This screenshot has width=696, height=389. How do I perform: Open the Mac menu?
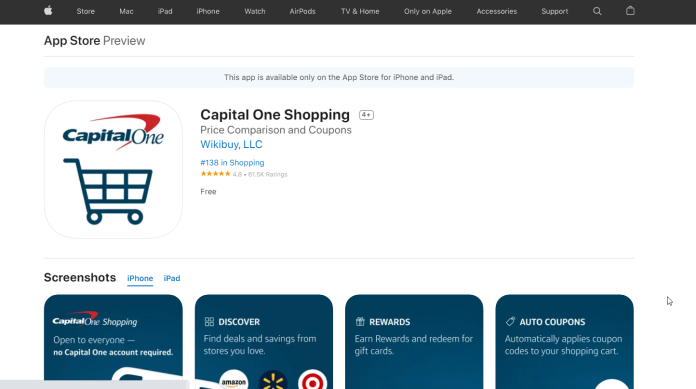[127, 12]
